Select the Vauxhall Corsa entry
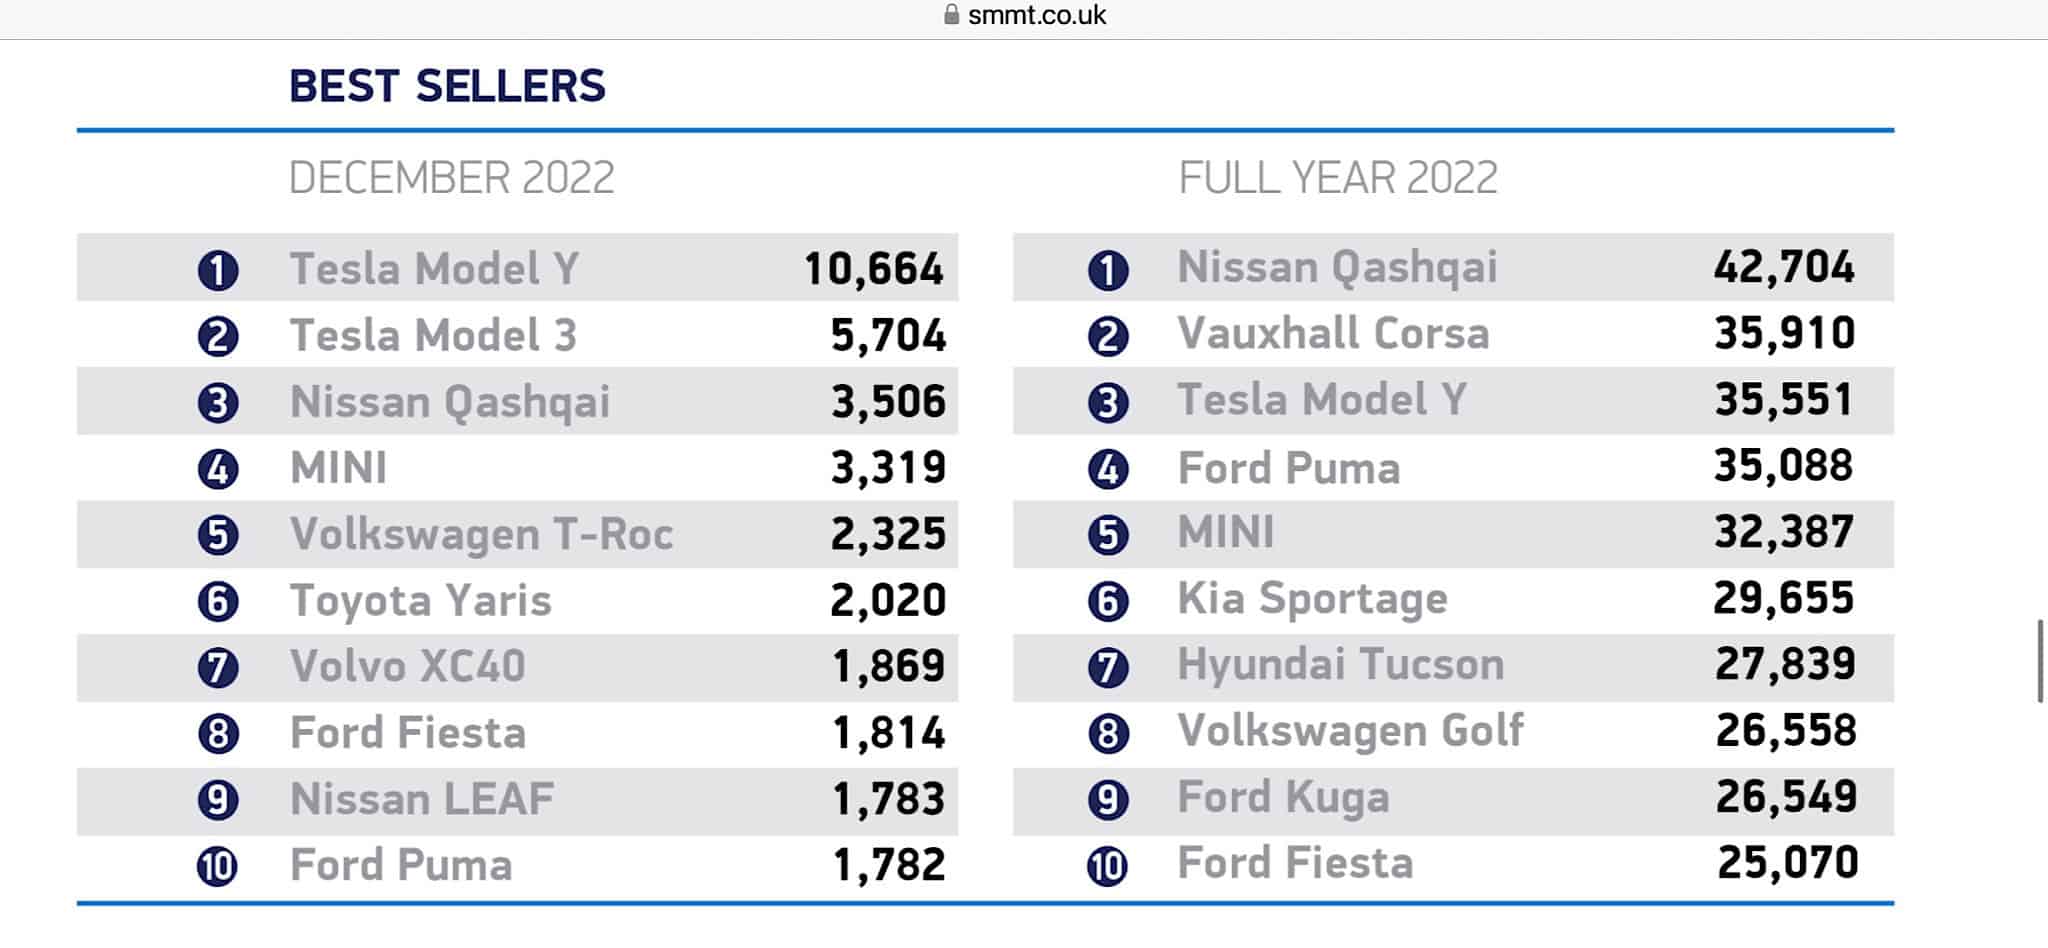The height and width of the screenshot is (948, 2048). [x=1335, y=335]
